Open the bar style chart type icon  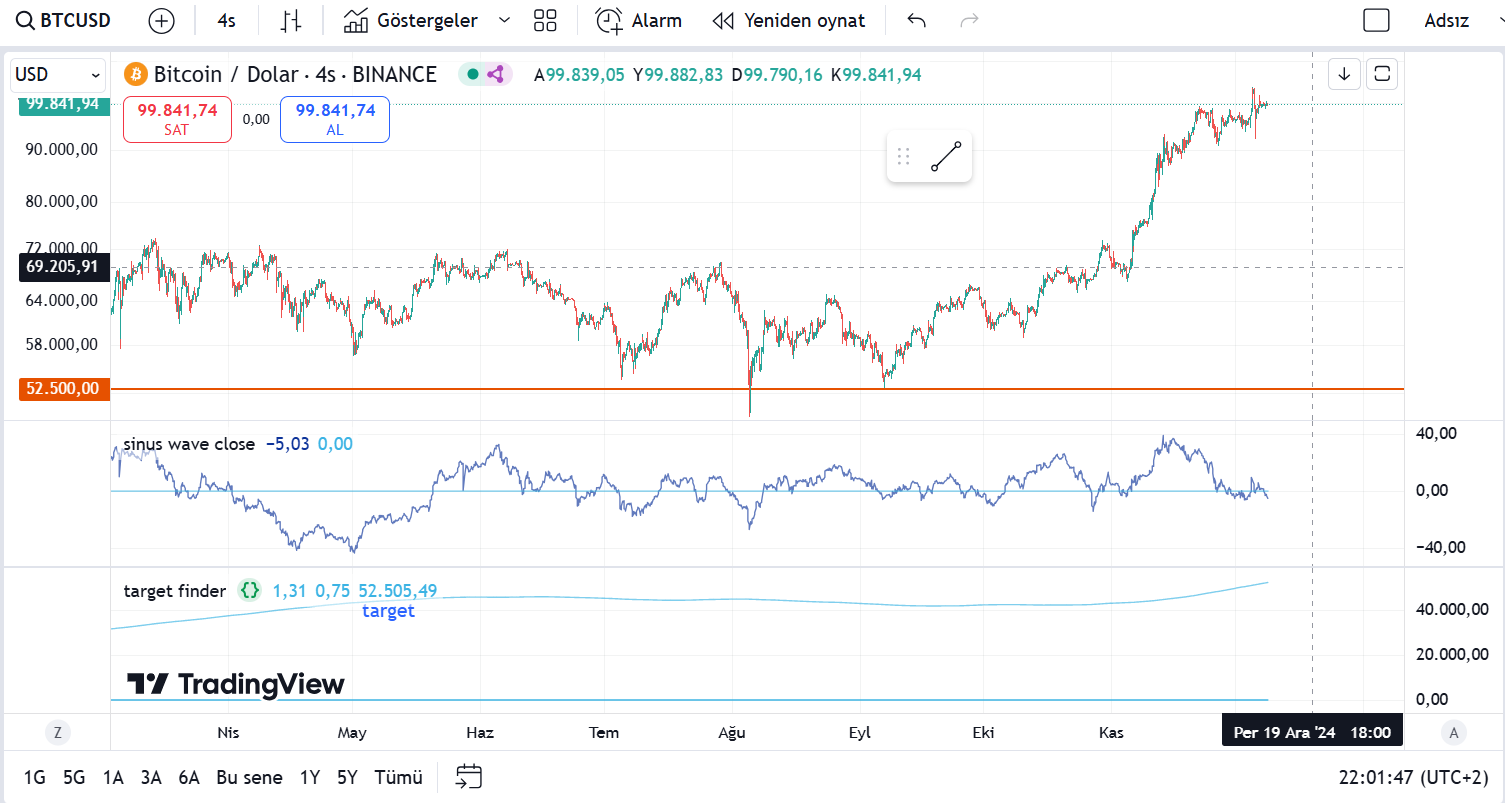pyautogui.click(x=291, y=20)
